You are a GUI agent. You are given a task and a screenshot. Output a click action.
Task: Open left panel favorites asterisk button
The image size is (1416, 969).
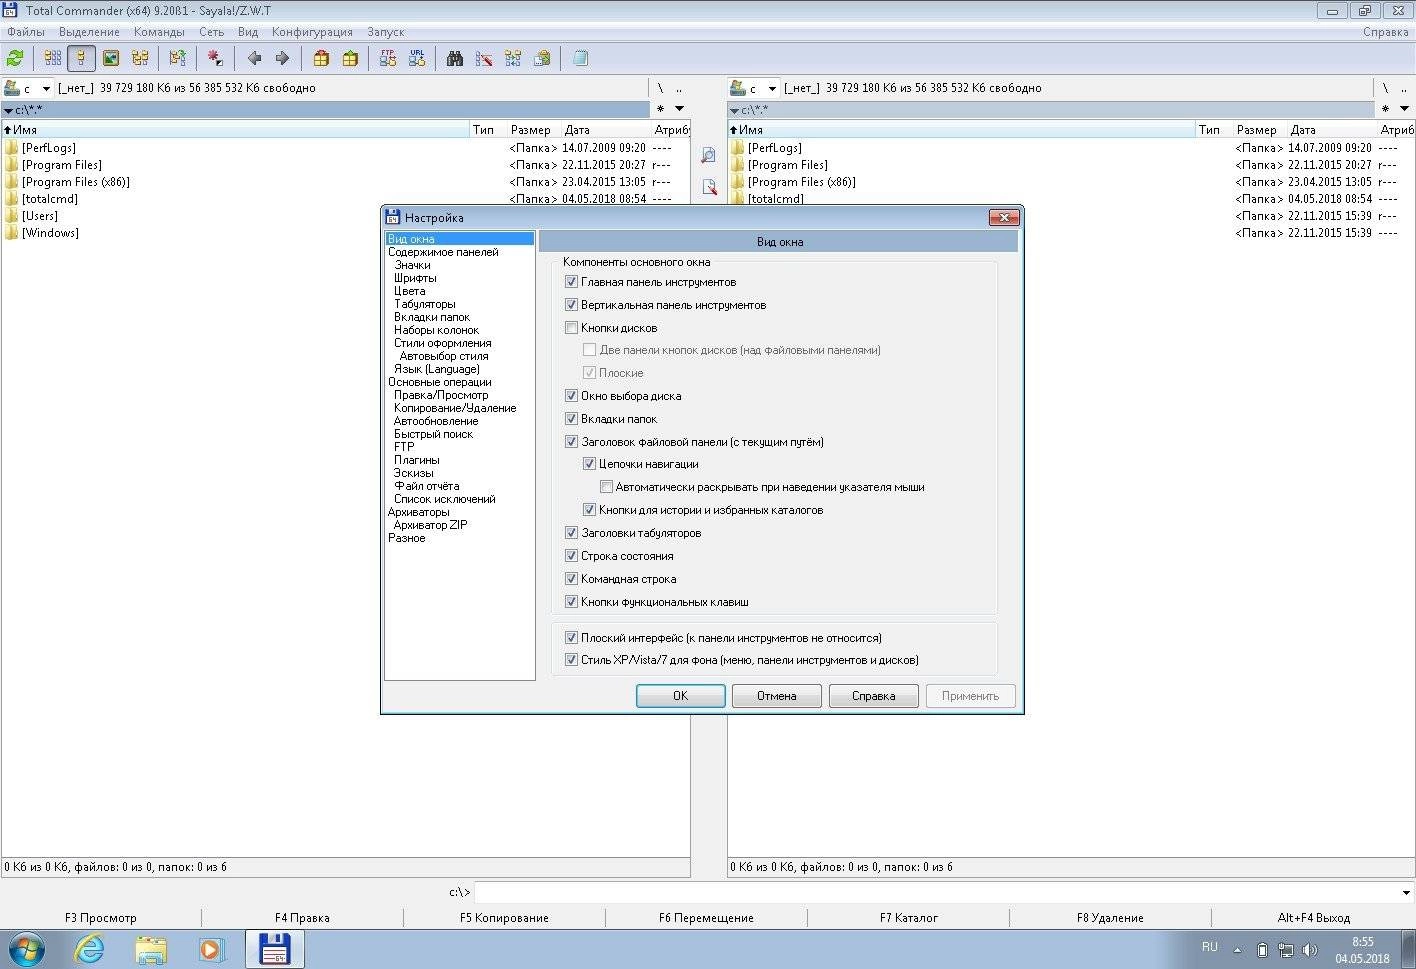pyautogui.click(x=660, y=109)
